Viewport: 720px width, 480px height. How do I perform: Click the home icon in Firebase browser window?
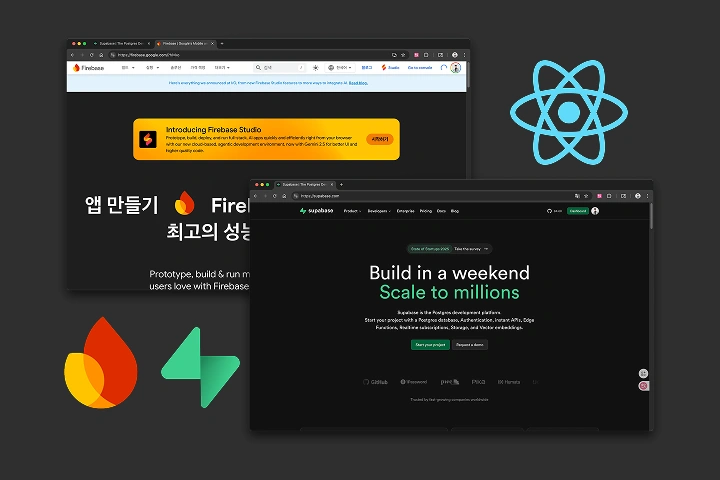(101, 55)
